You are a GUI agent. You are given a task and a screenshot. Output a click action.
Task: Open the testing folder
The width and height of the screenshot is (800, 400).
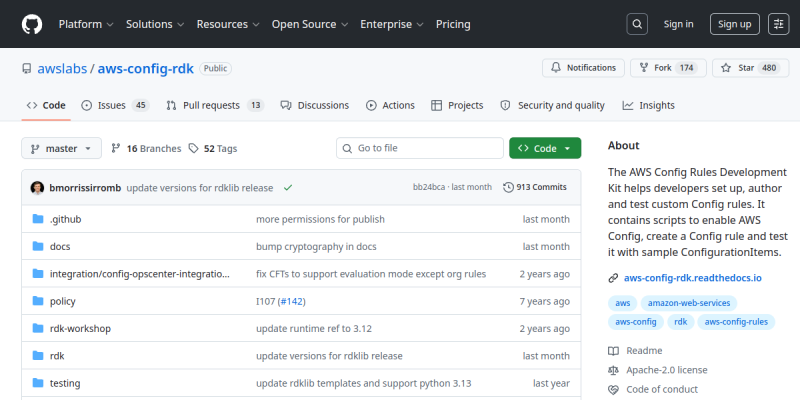coord(65,383)
